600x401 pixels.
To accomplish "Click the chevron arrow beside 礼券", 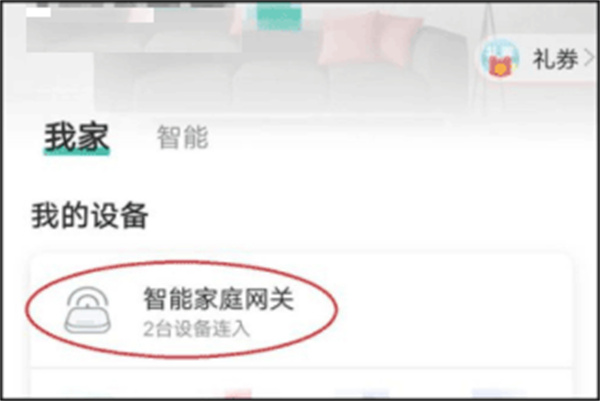I will [589, 59].
